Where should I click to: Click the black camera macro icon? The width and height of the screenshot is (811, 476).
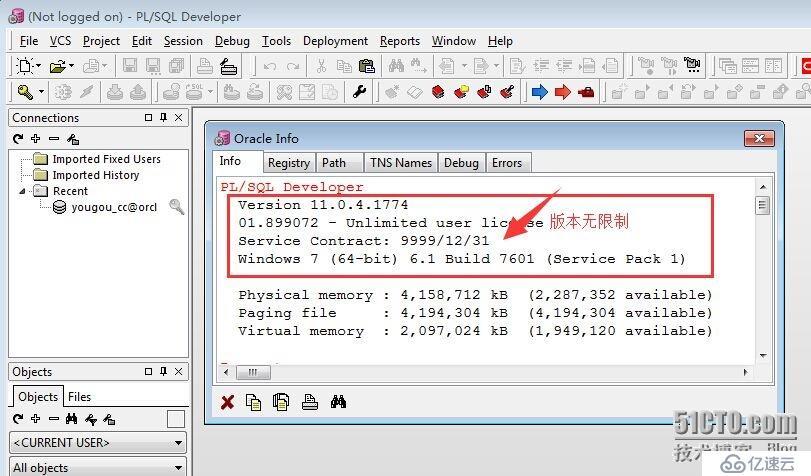coord(692,65)
